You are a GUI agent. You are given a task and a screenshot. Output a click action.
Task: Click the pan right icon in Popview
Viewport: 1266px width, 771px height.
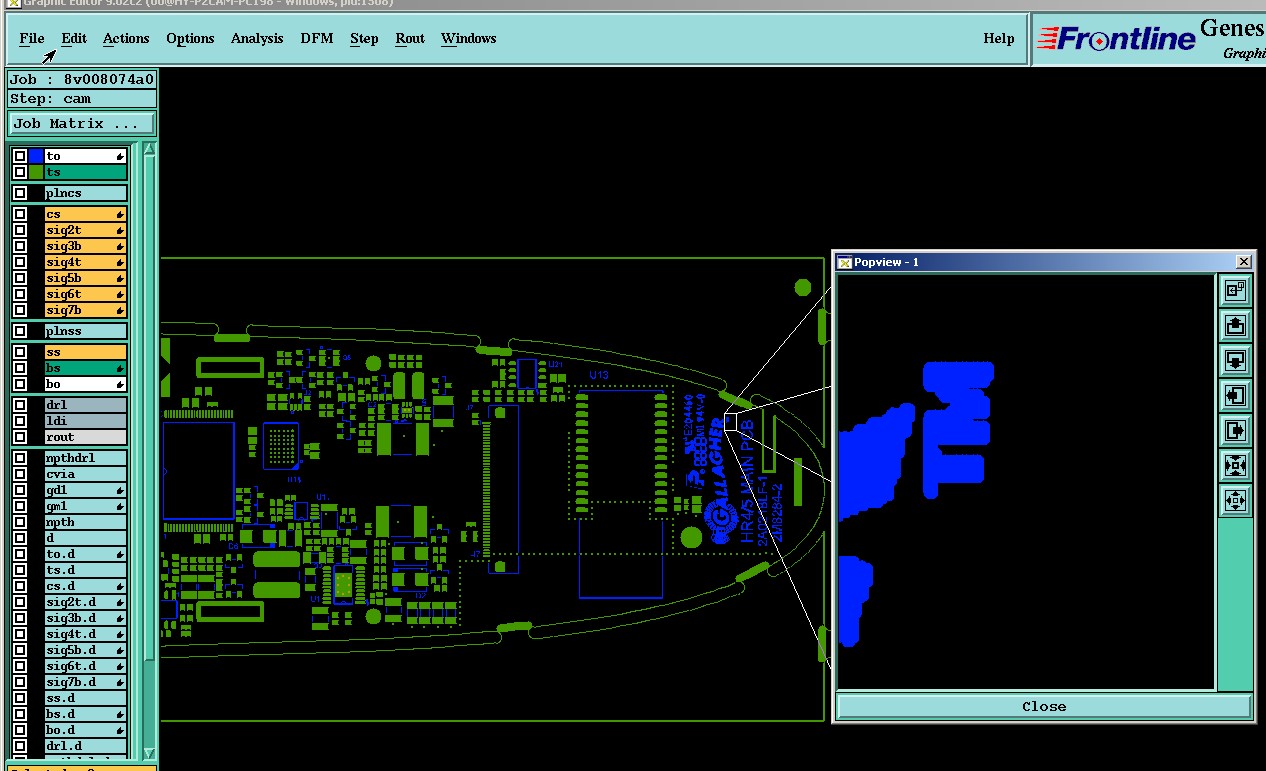[1236, 430]
